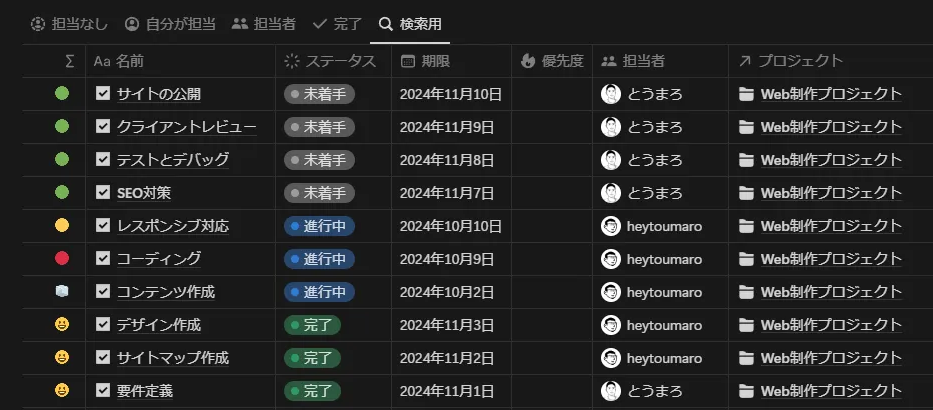Click the green circle for サイトの公開
Image resolution: width=933 pixels, height=410 pixels.
coord(62,93)
